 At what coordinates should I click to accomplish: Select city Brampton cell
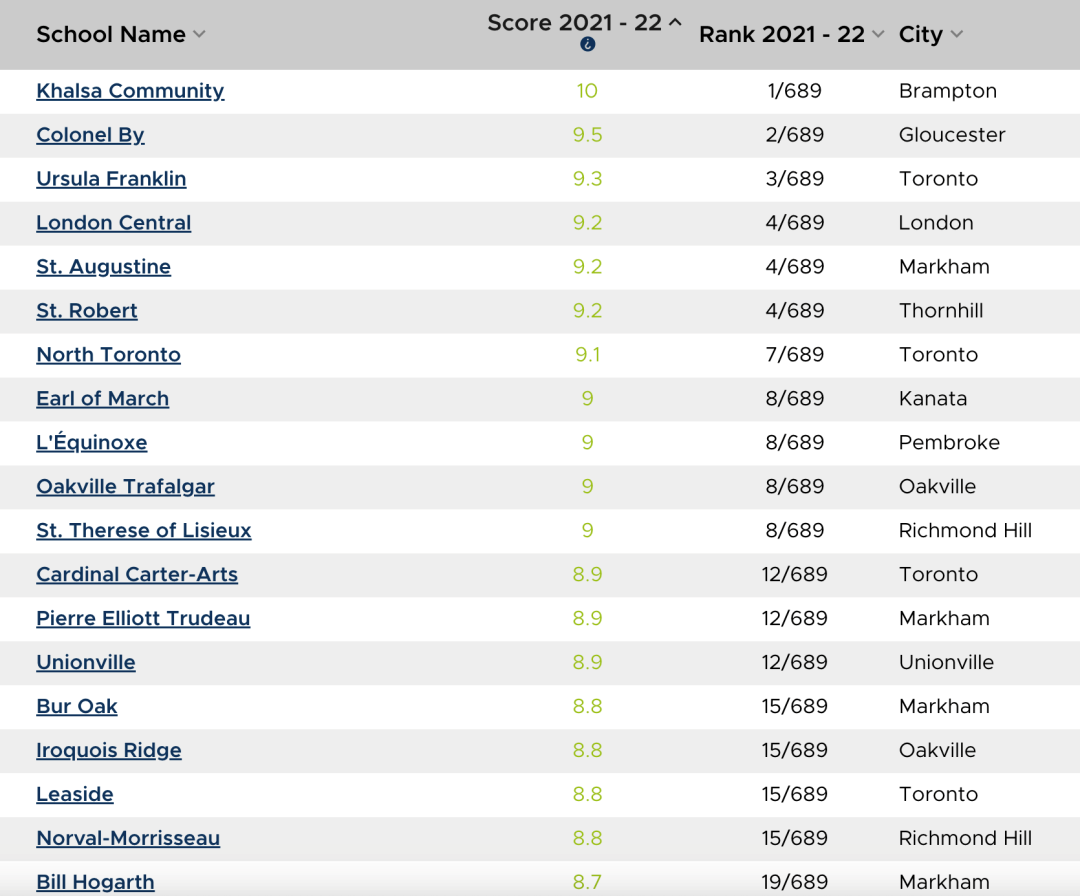coord(948,91)
